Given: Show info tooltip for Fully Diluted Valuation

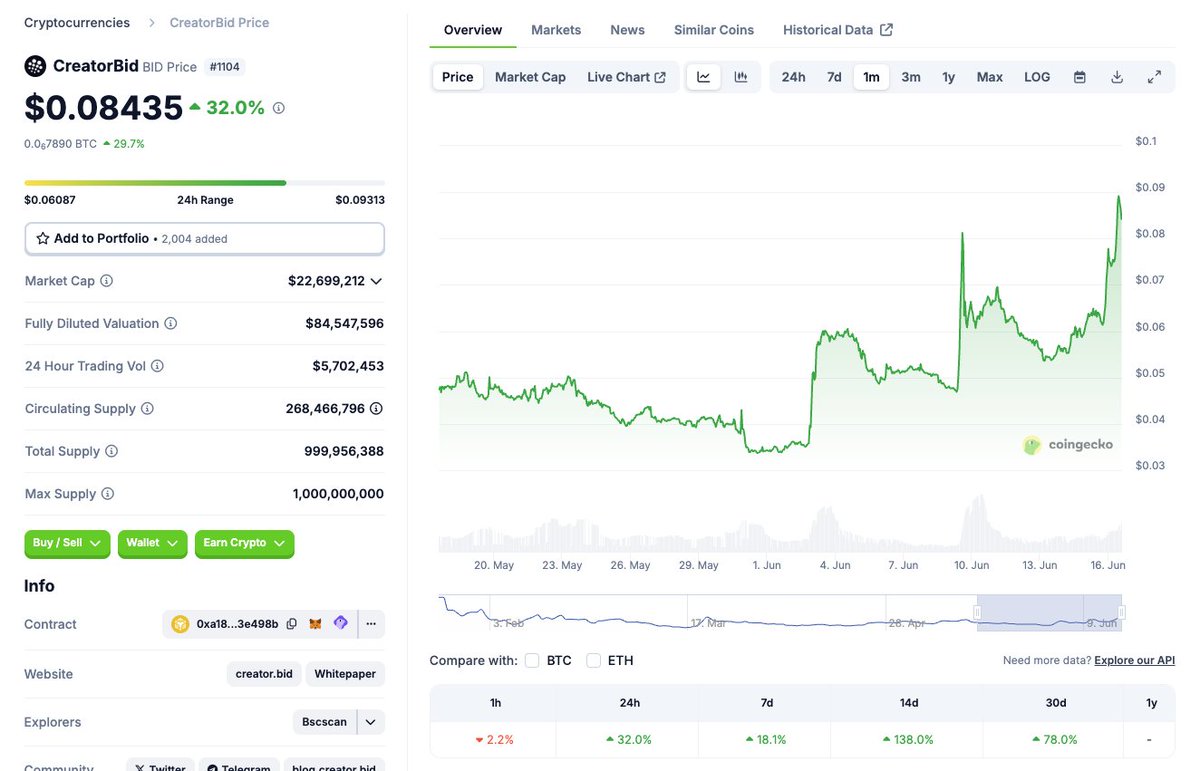Looking at the screenshot, I should pyautogui.click(x=171, y=324).
